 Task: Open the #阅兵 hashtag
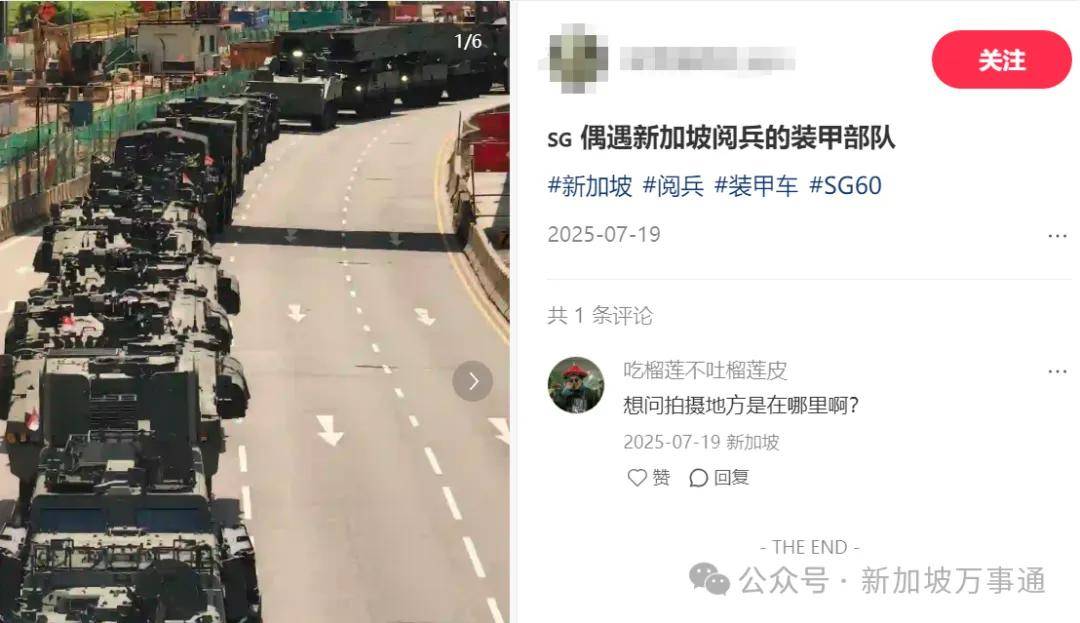click(x=673, y=186)
